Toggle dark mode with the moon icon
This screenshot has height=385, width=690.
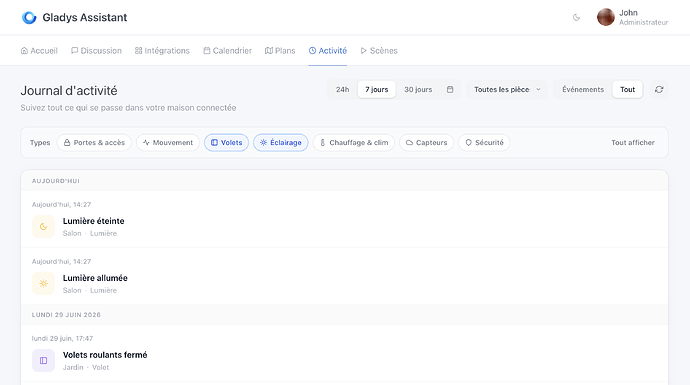point(576,18)
